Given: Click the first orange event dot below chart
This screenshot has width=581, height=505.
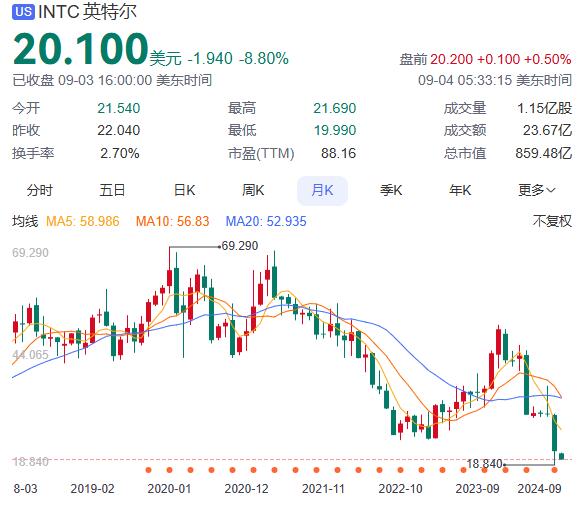Looking at the screenshot, I should click(x=149, y=470).
